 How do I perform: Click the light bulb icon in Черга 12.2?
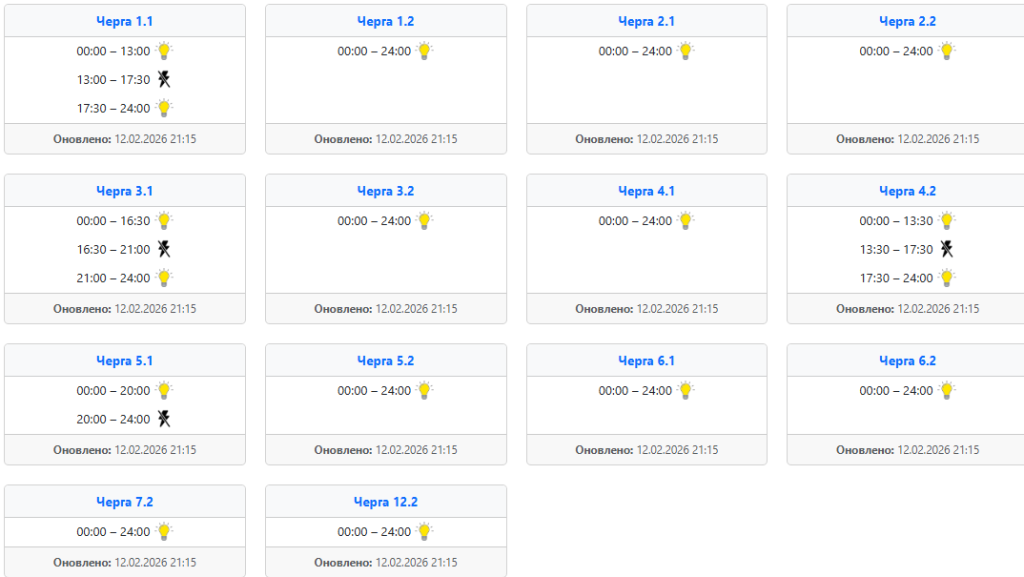click(424, 531)
